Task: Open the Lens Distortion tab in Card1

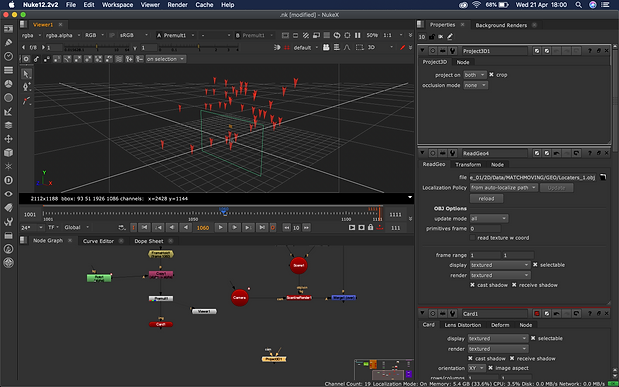Action: coord(463,325)
